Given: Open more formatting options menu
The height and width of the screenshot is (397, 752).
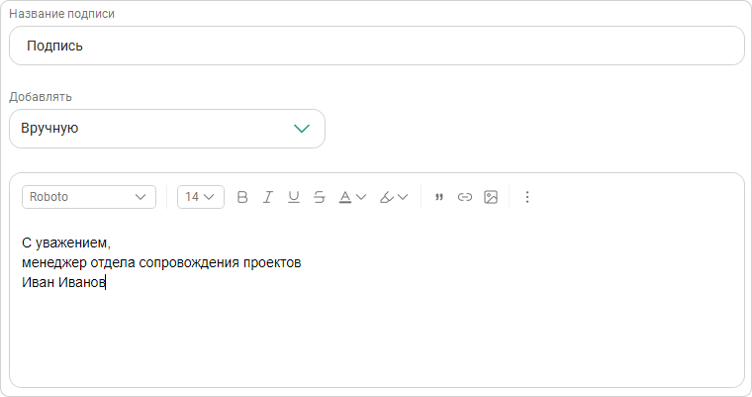Looking at the screenshot, I should point(527,197).
